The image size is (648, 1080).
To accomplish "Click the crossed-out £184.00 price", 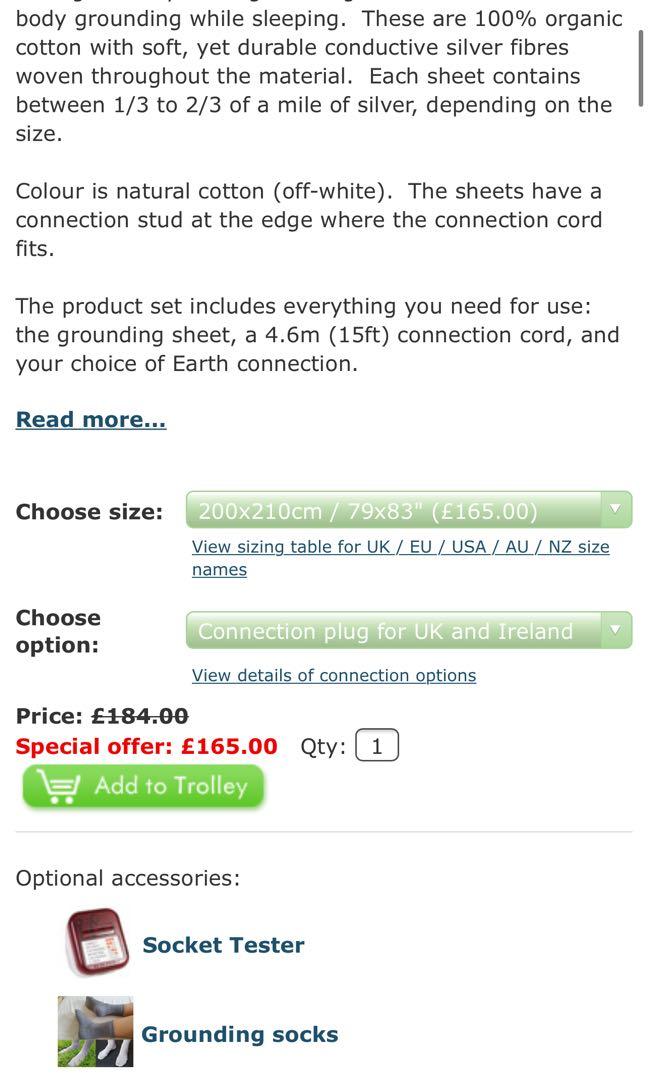I will (x=140, y=716).
